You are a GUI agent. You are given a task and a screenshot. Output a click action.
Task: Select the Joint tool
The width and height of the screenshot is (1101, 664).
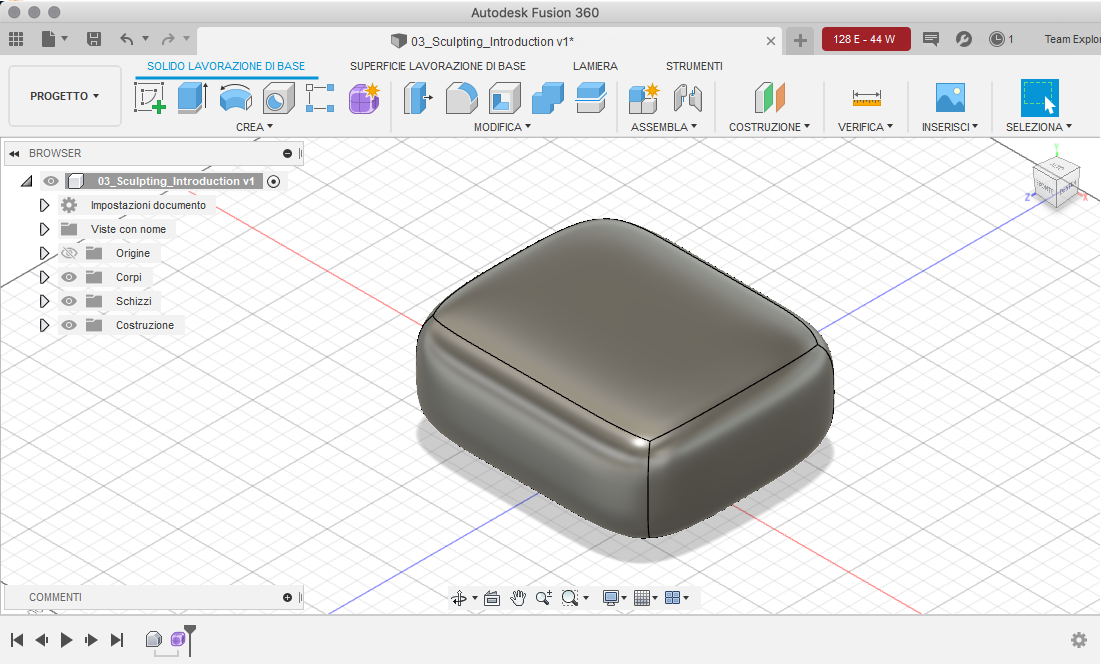tap(687, 98)
